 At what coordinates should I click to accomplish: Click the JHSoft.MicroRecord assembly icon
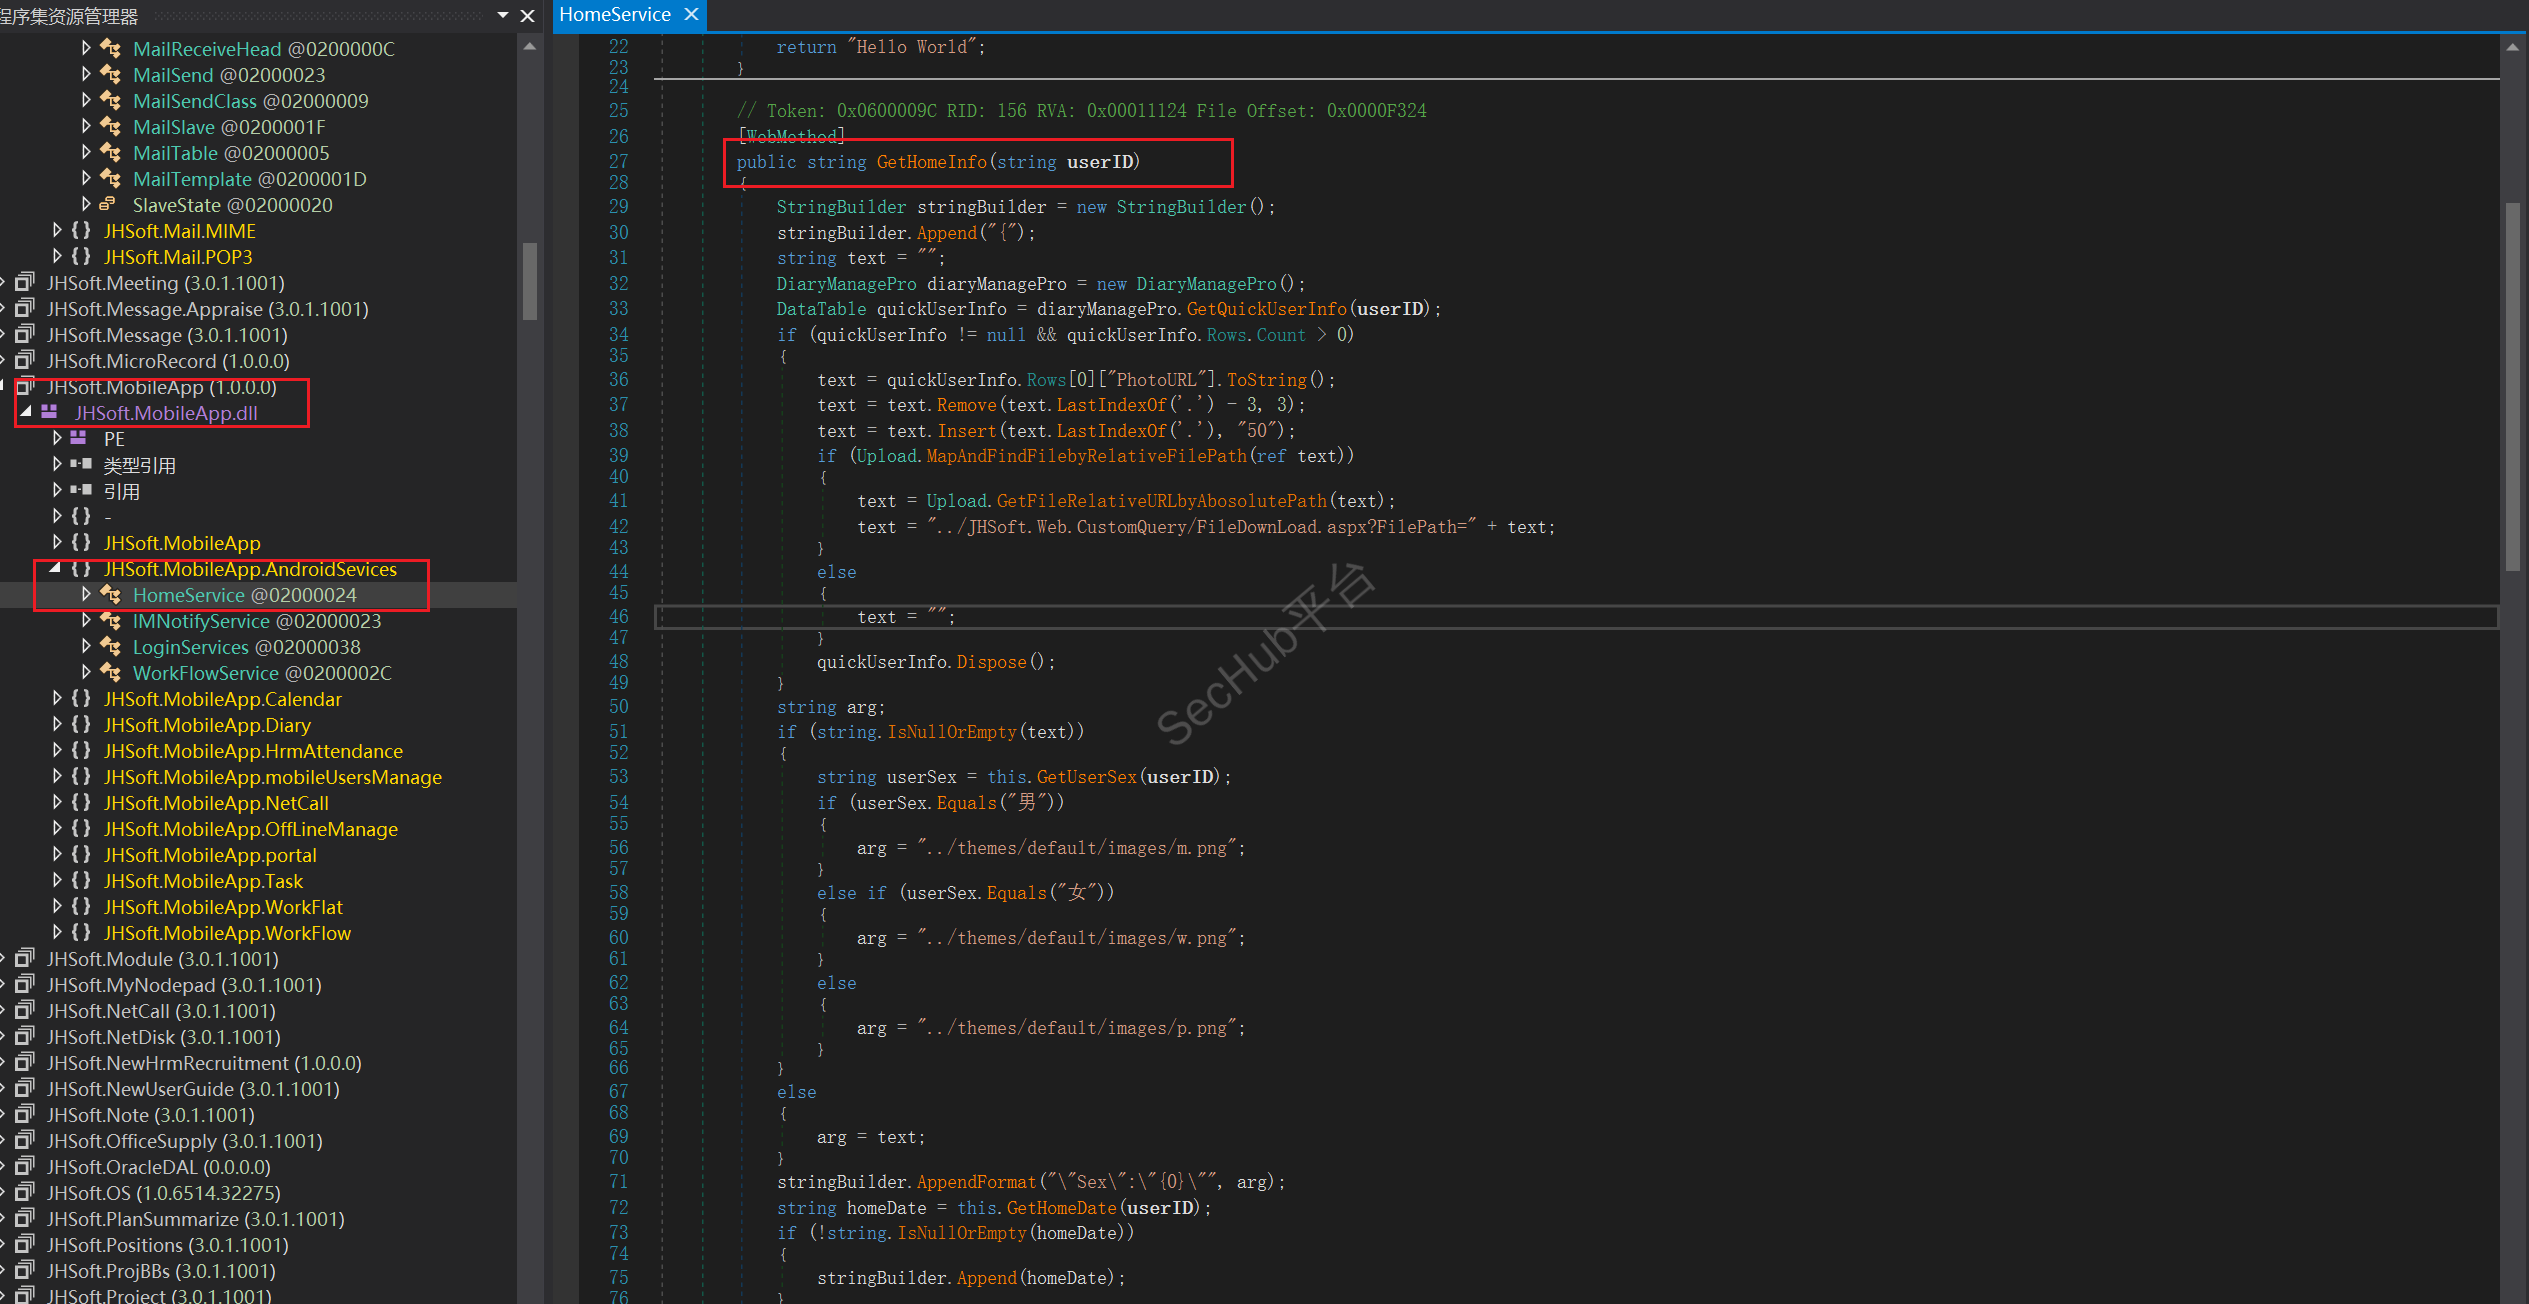coord(25,361)
